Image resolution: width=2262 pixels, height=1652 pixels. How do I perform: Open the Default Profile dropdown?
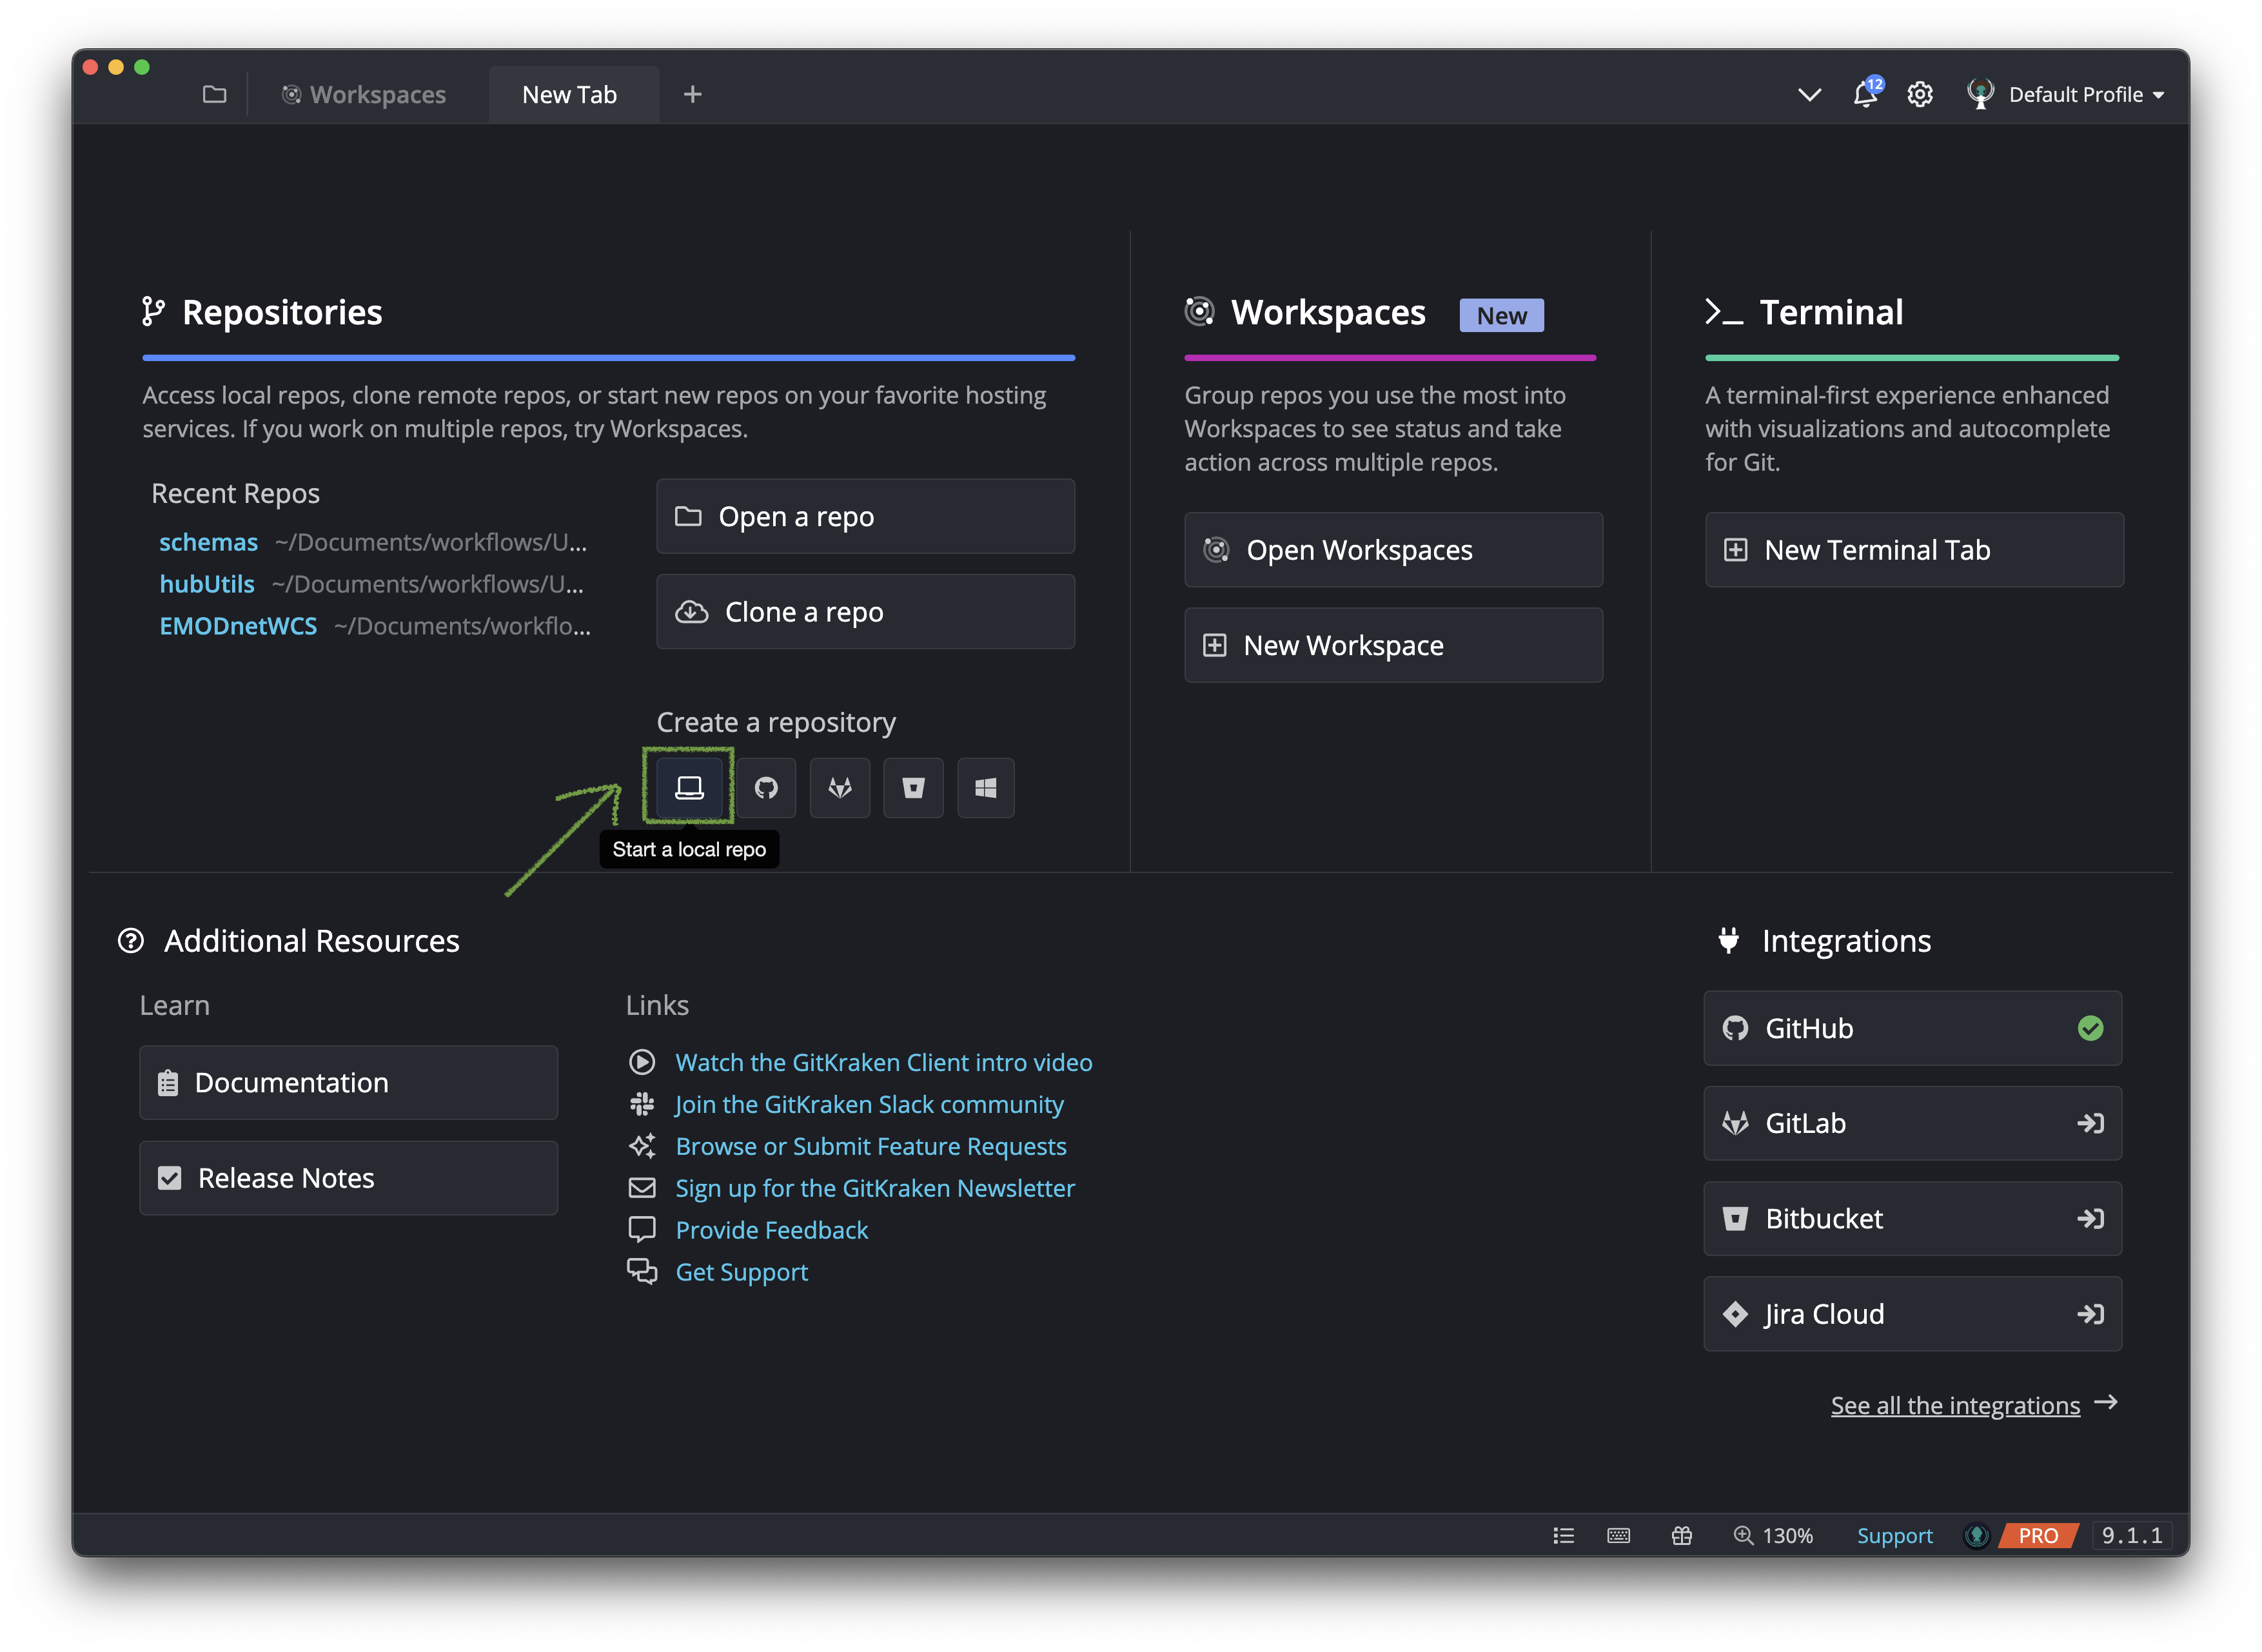pos(2086,94)
